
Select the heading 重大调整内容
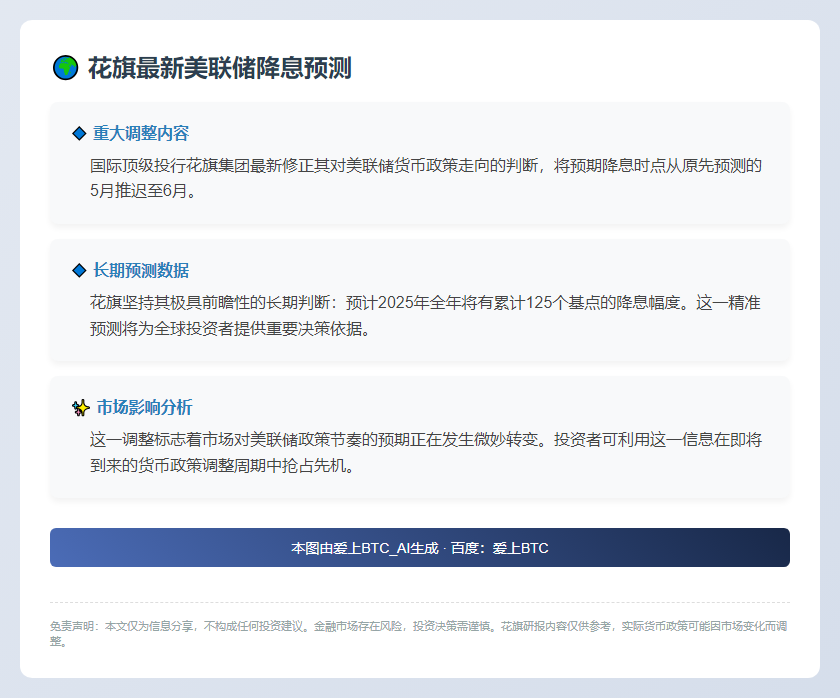[x=141, y=133]
